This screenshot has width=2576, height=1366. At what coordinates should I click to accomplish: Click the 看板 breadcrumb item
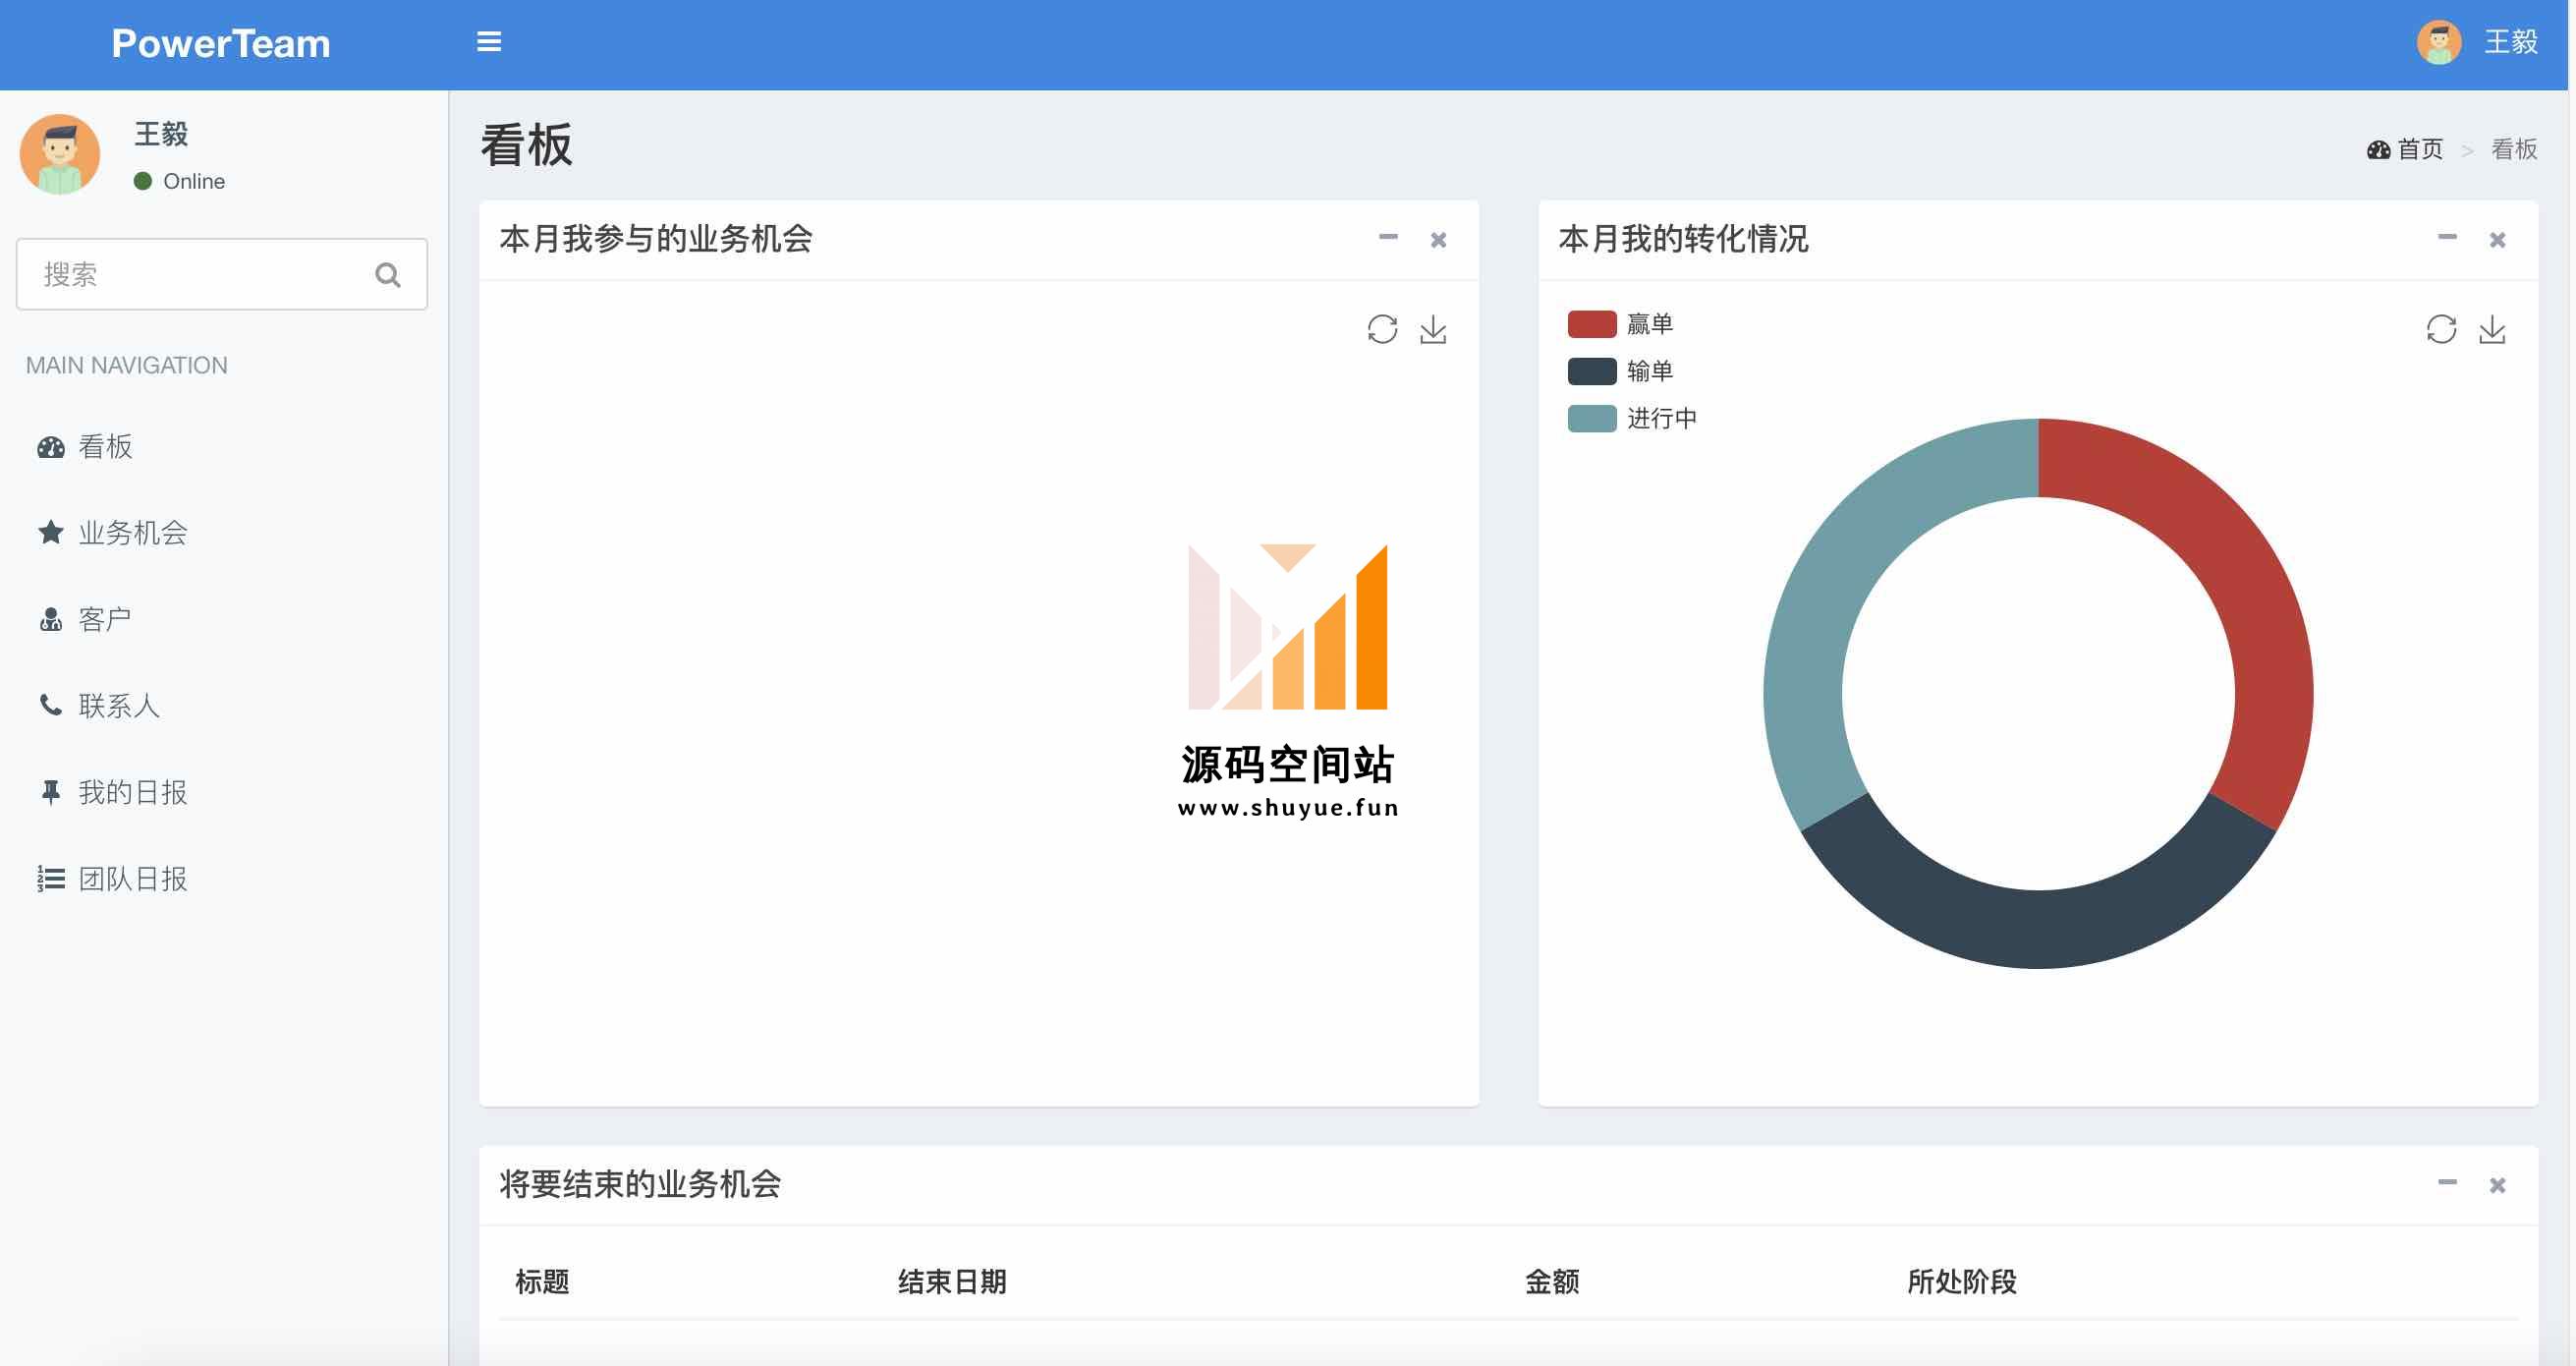2514,150
